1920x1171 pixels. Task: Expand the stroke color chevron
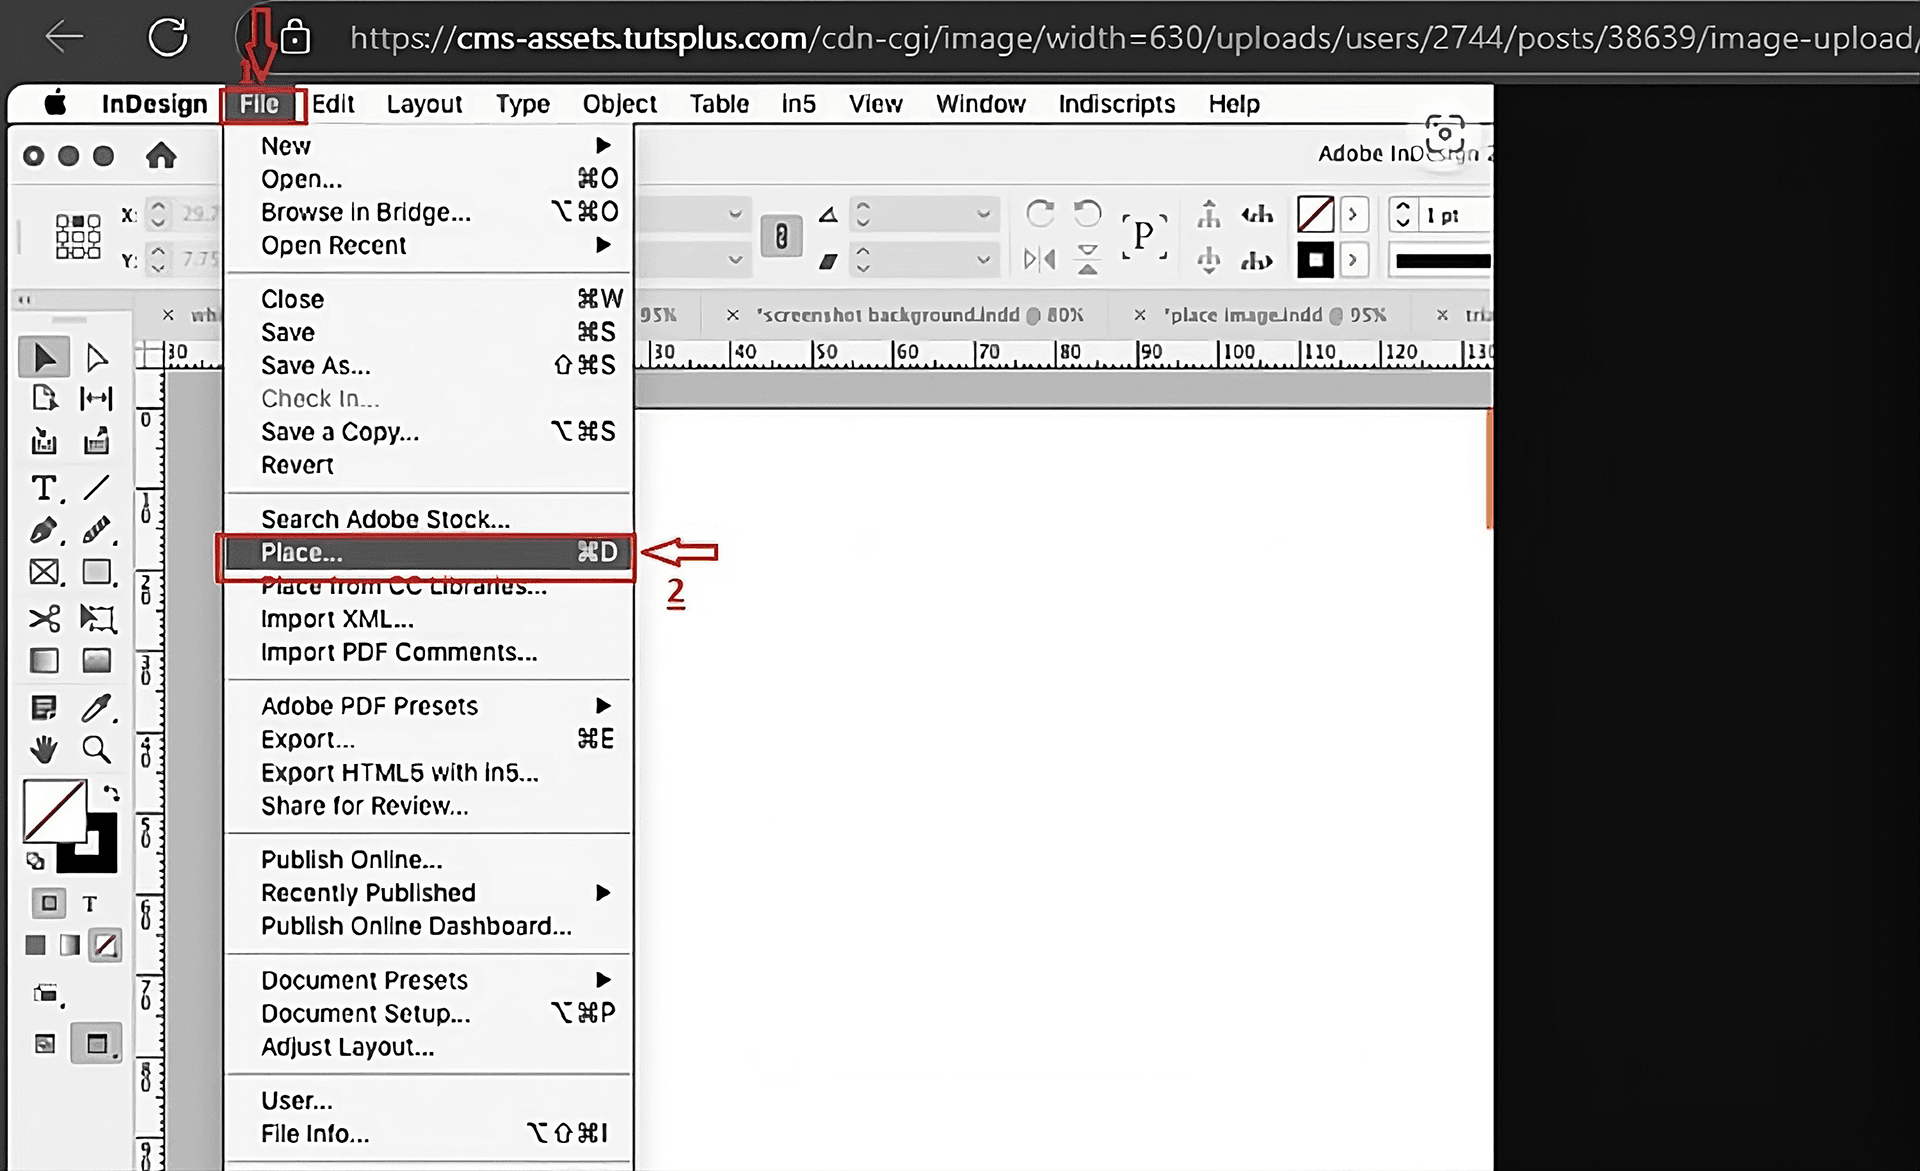[x=1353, y=260]
